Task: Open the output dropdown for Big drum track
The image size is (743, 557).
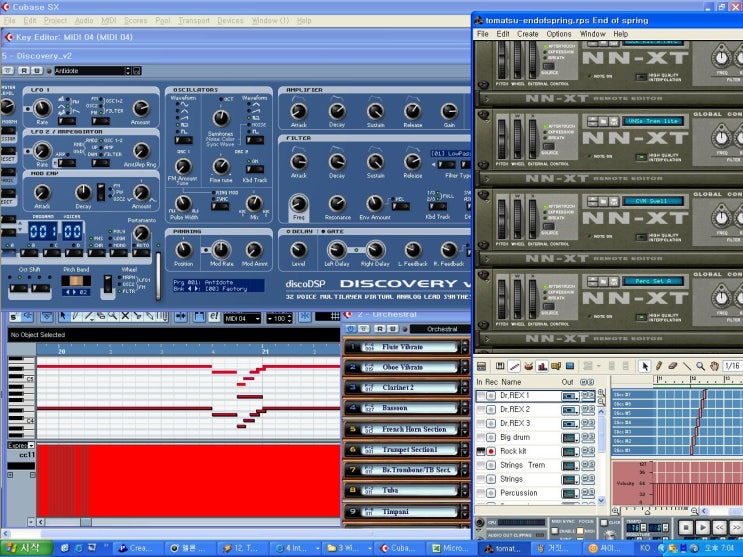Action: coord(570,438)
